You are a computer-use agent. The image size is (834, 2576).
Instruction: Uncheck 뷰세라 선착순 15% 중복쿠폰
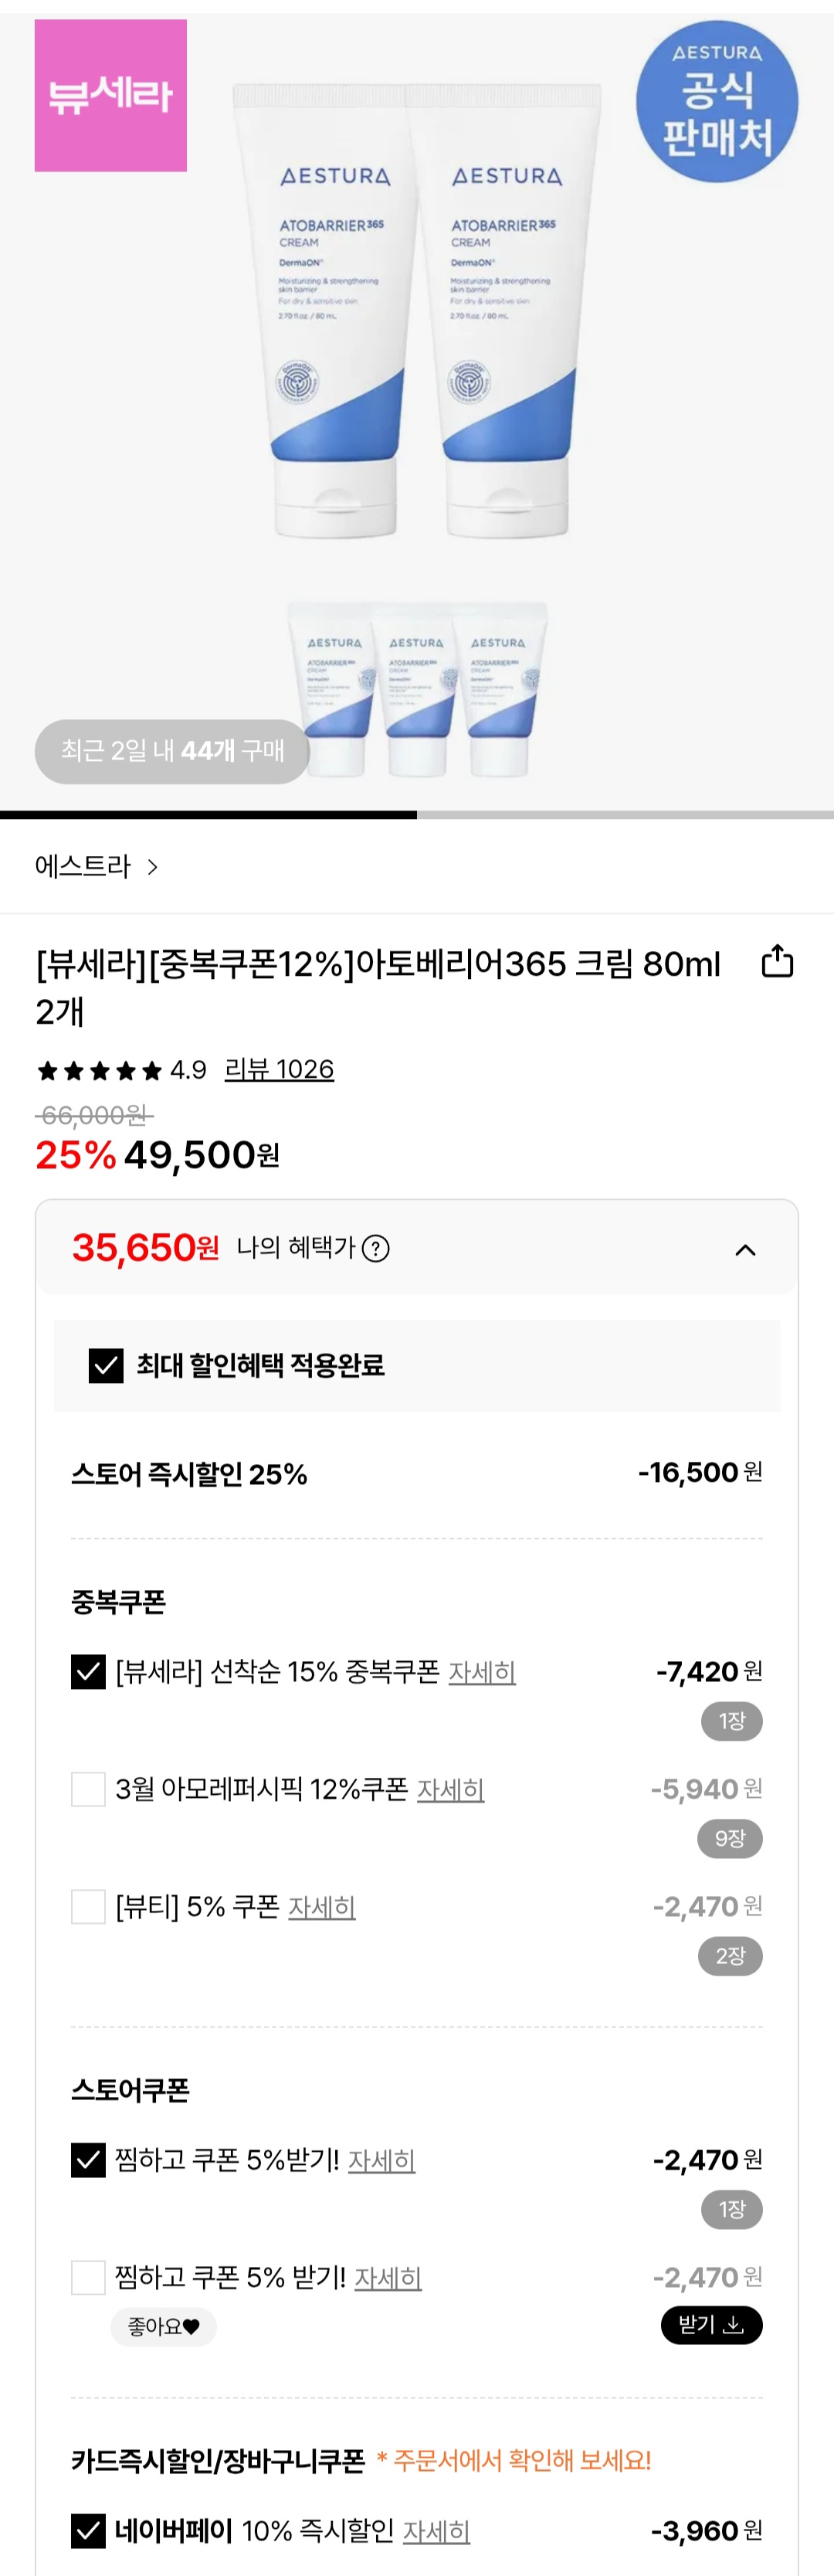(89, 1671)
